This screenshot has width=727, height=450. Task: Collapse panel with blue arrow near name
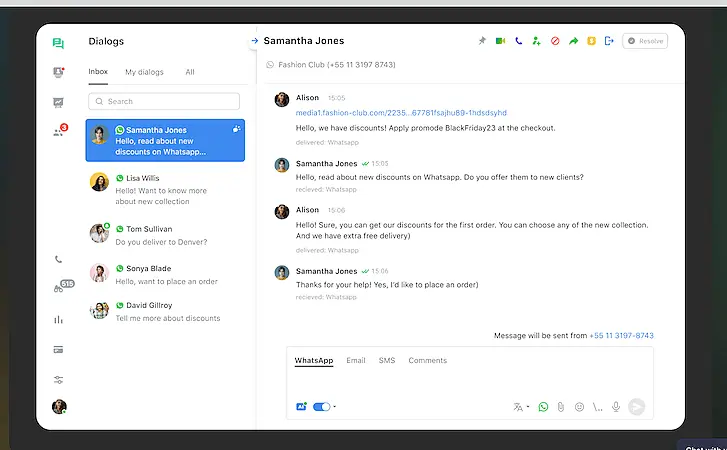[254, 41]
